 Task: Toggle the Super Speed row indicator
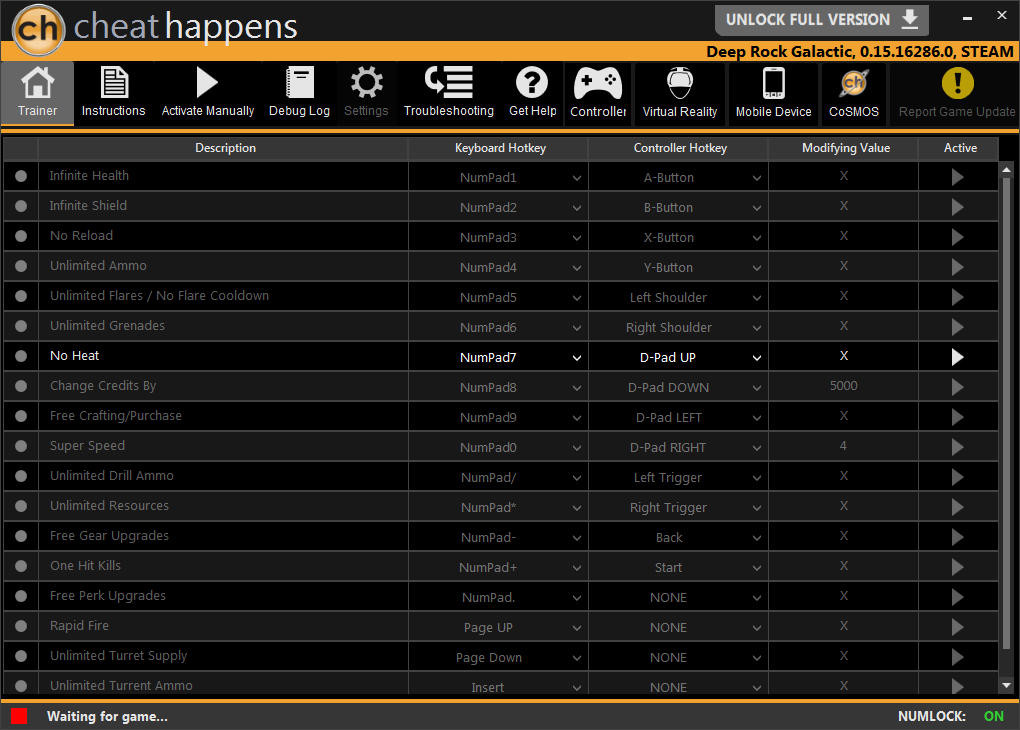21,446
